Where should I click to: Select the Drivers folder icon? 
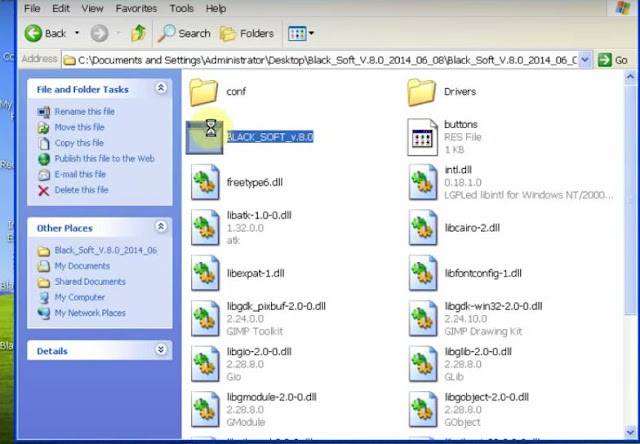pyautogui.click(x=421, y=92)
